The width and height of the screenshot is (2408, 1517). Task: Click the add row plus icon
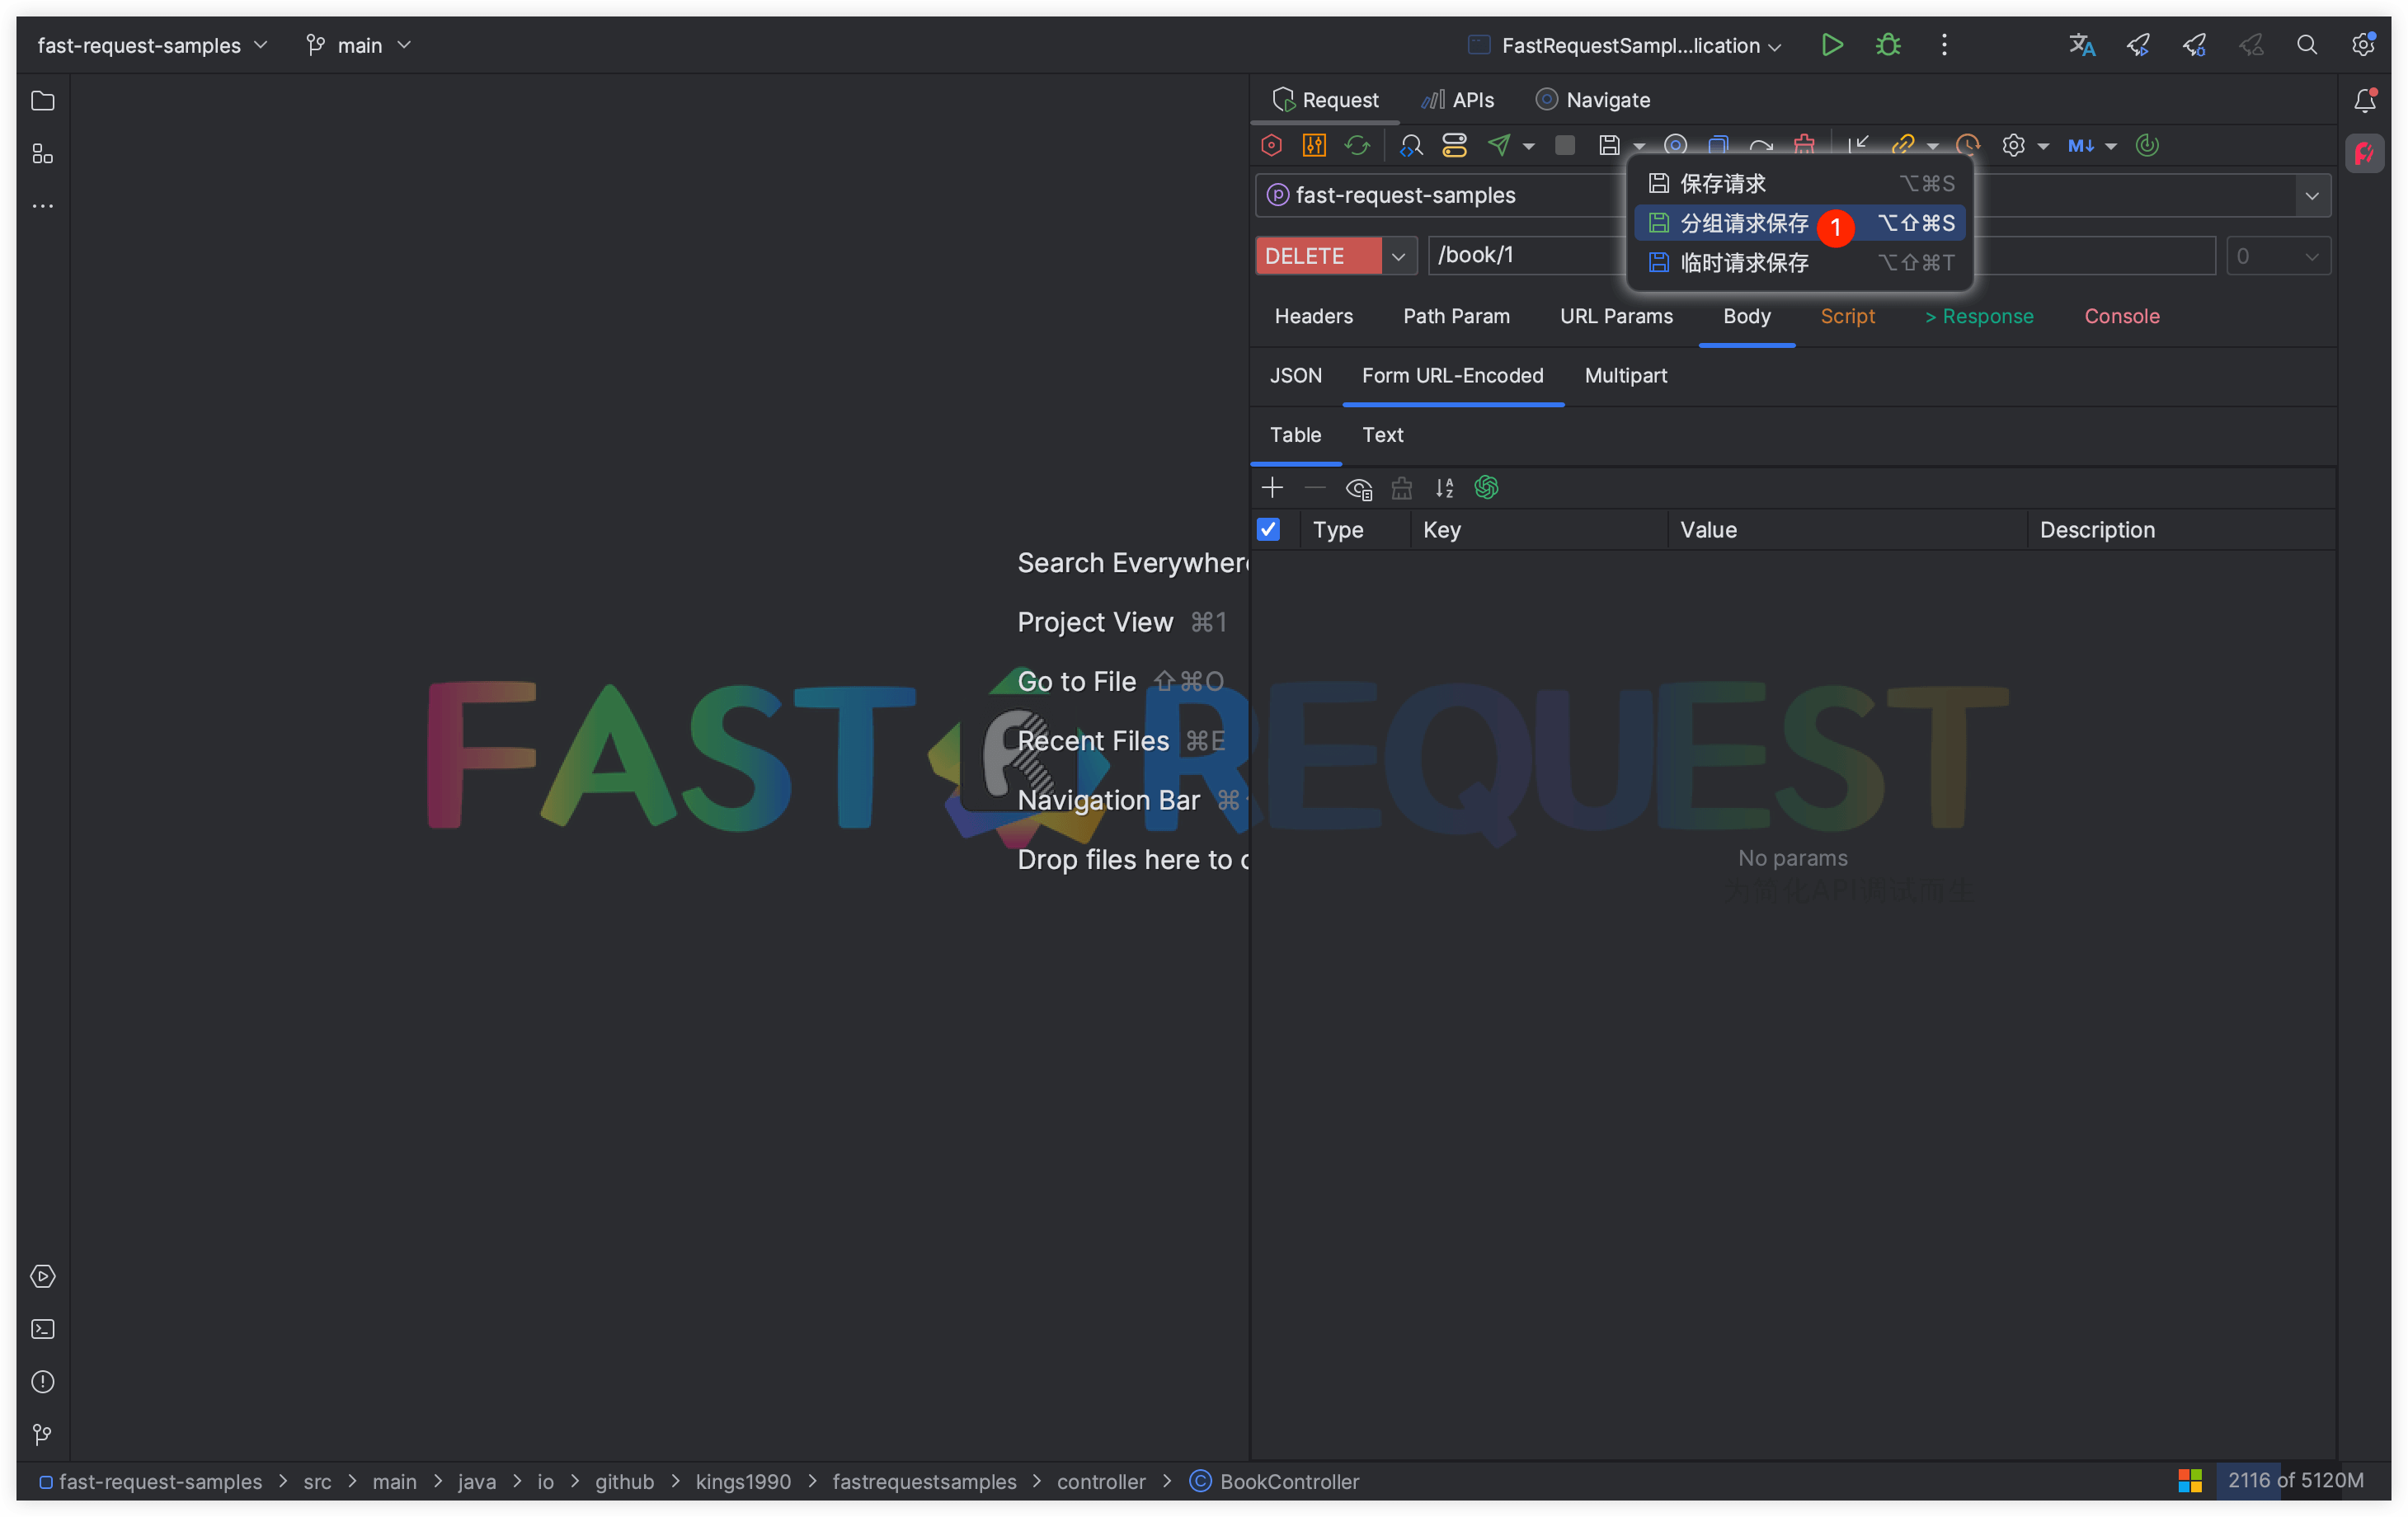point(1272,488)
